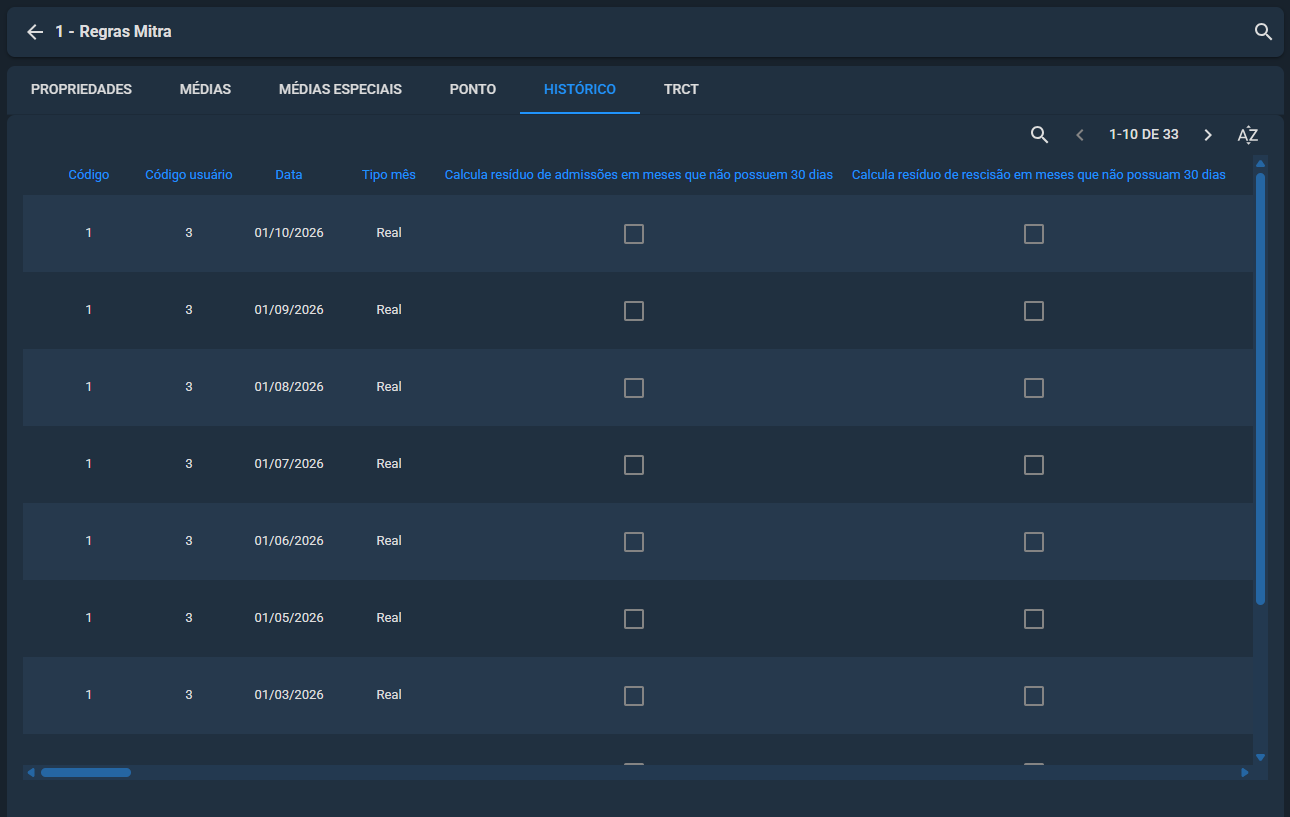
Task: Open the search icon in the top header bar
Action: 1263,32
